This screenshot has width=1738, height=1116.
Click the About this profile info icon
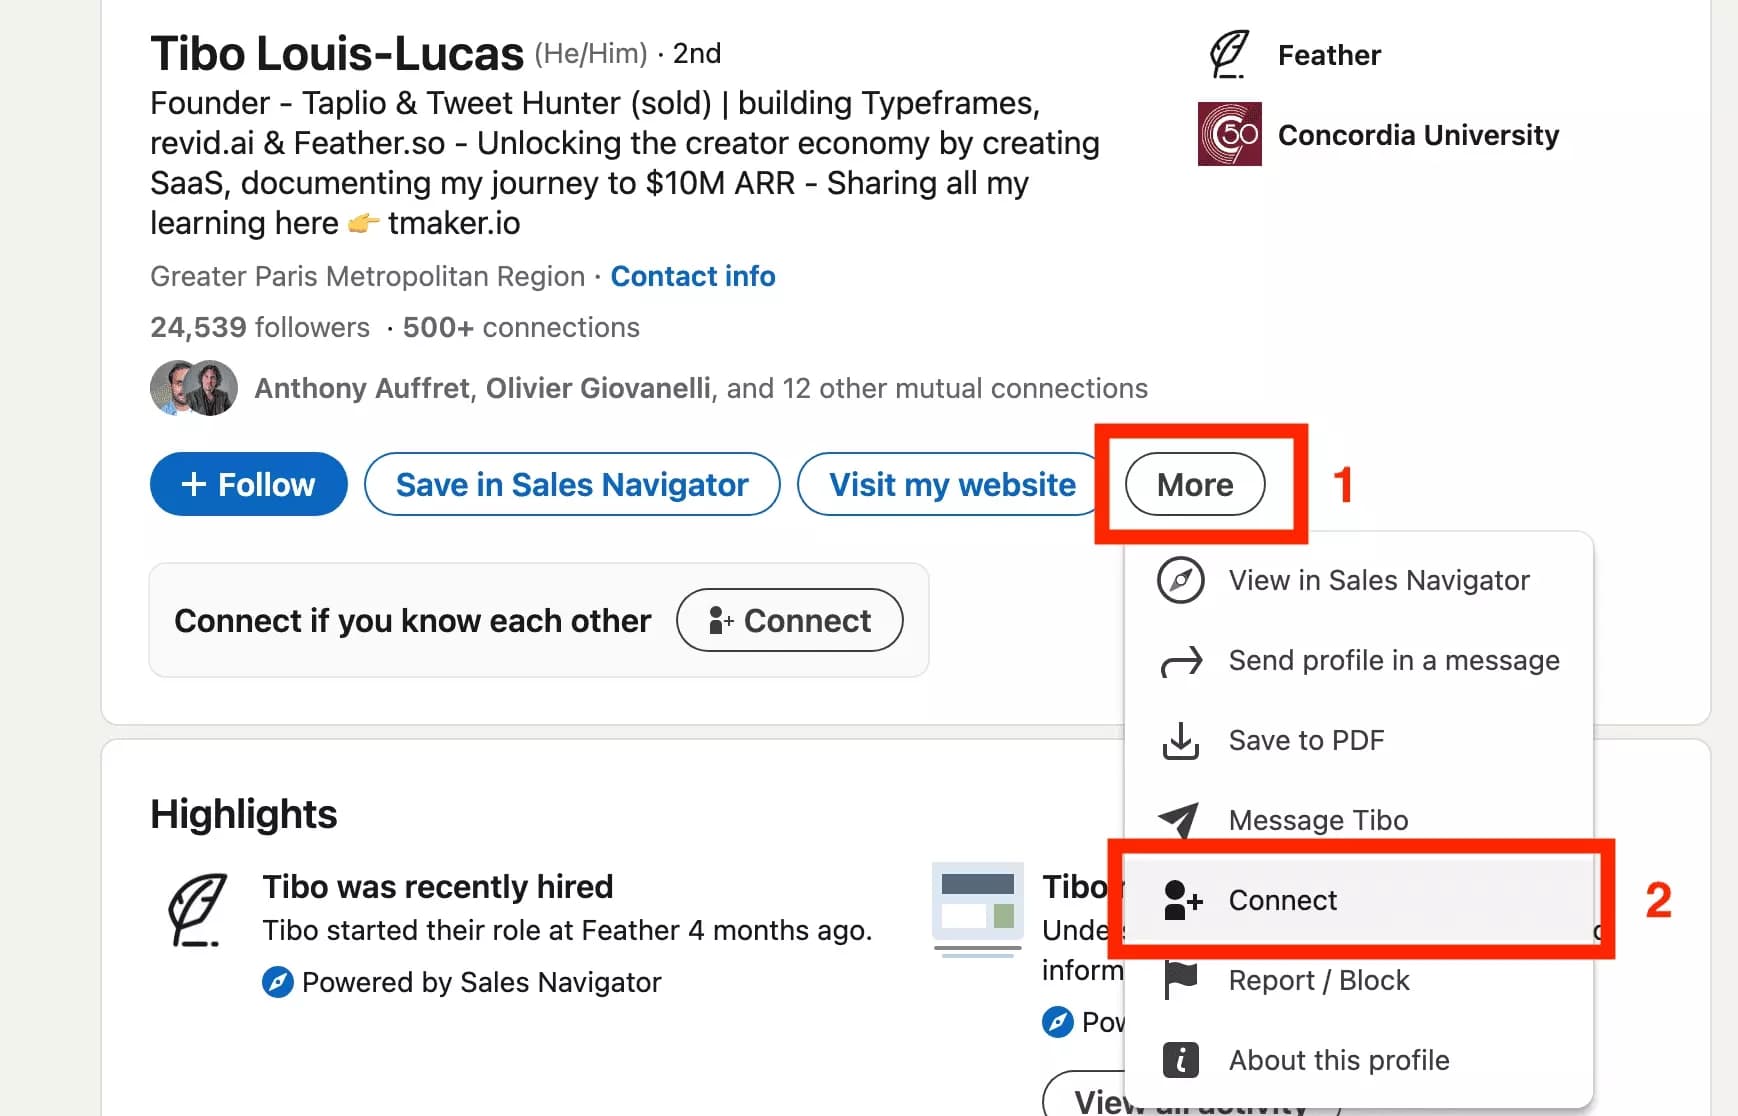tap(1181, 1060)
